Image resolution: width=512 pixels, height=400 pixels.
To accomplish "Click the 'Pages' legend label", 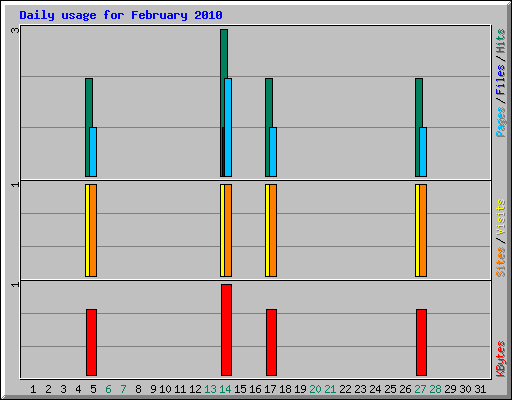I will tap(500, 122).
